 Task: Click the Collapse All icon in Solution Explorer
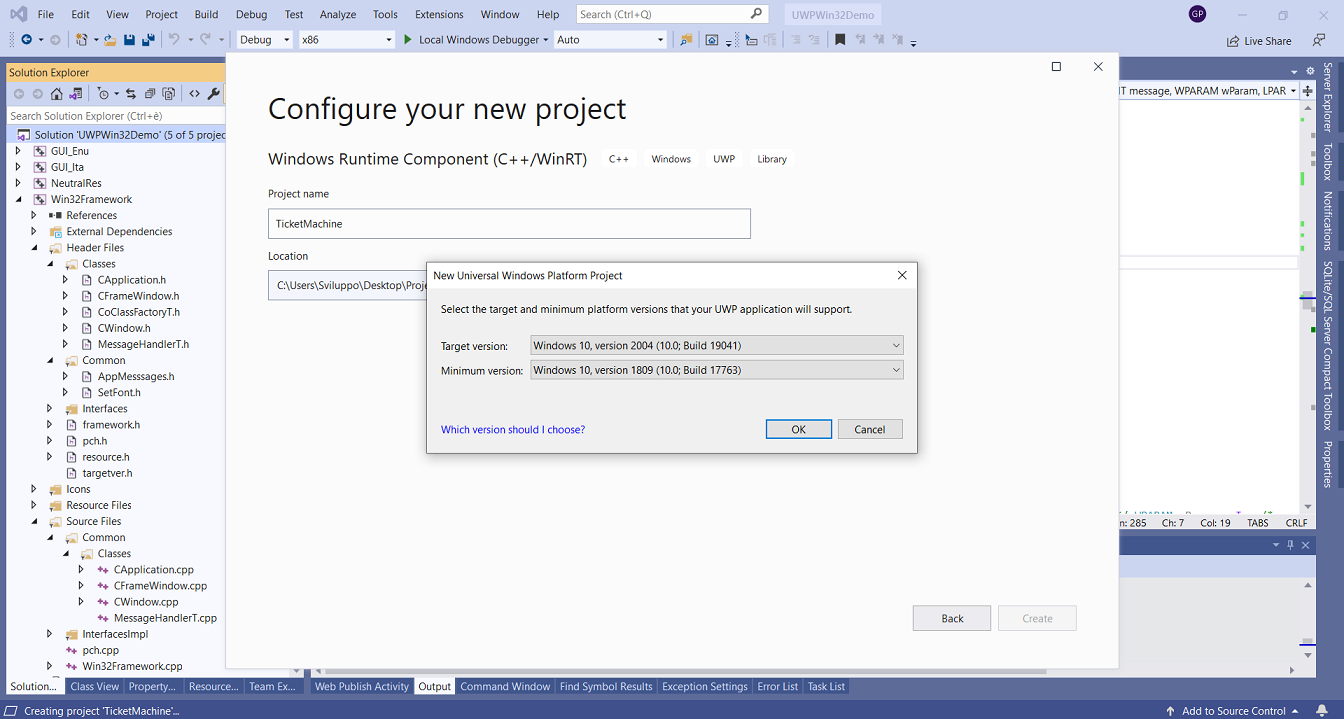[150, 93]
